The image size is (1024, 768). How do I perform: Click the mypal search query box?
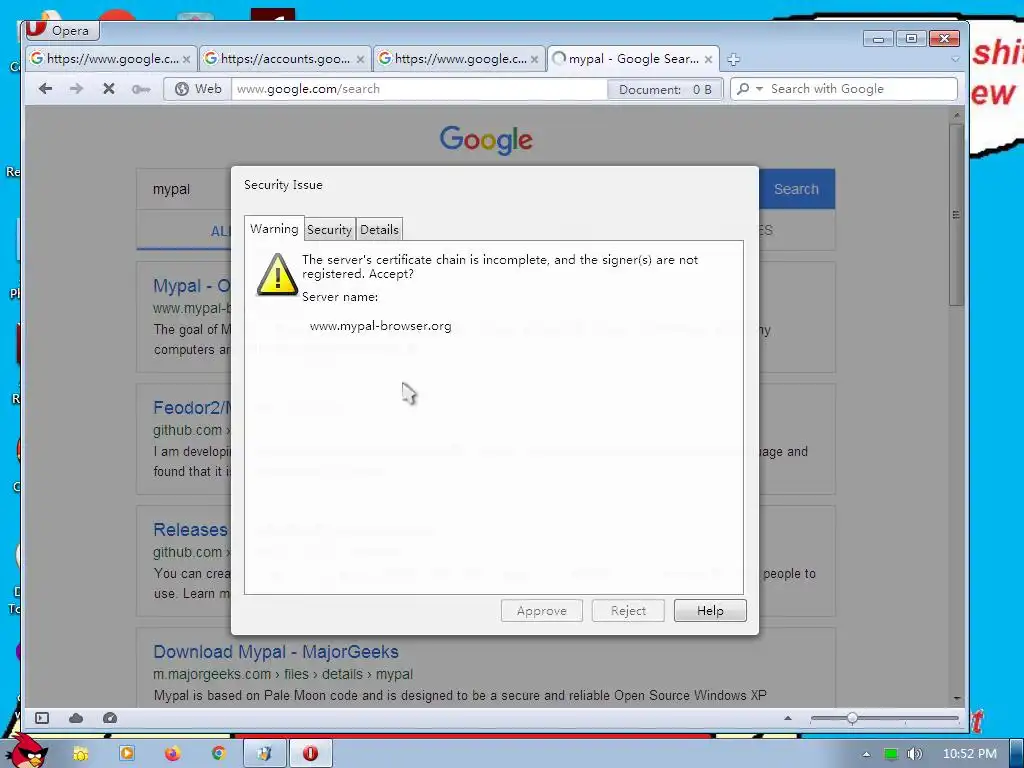(x=184, y=189)
